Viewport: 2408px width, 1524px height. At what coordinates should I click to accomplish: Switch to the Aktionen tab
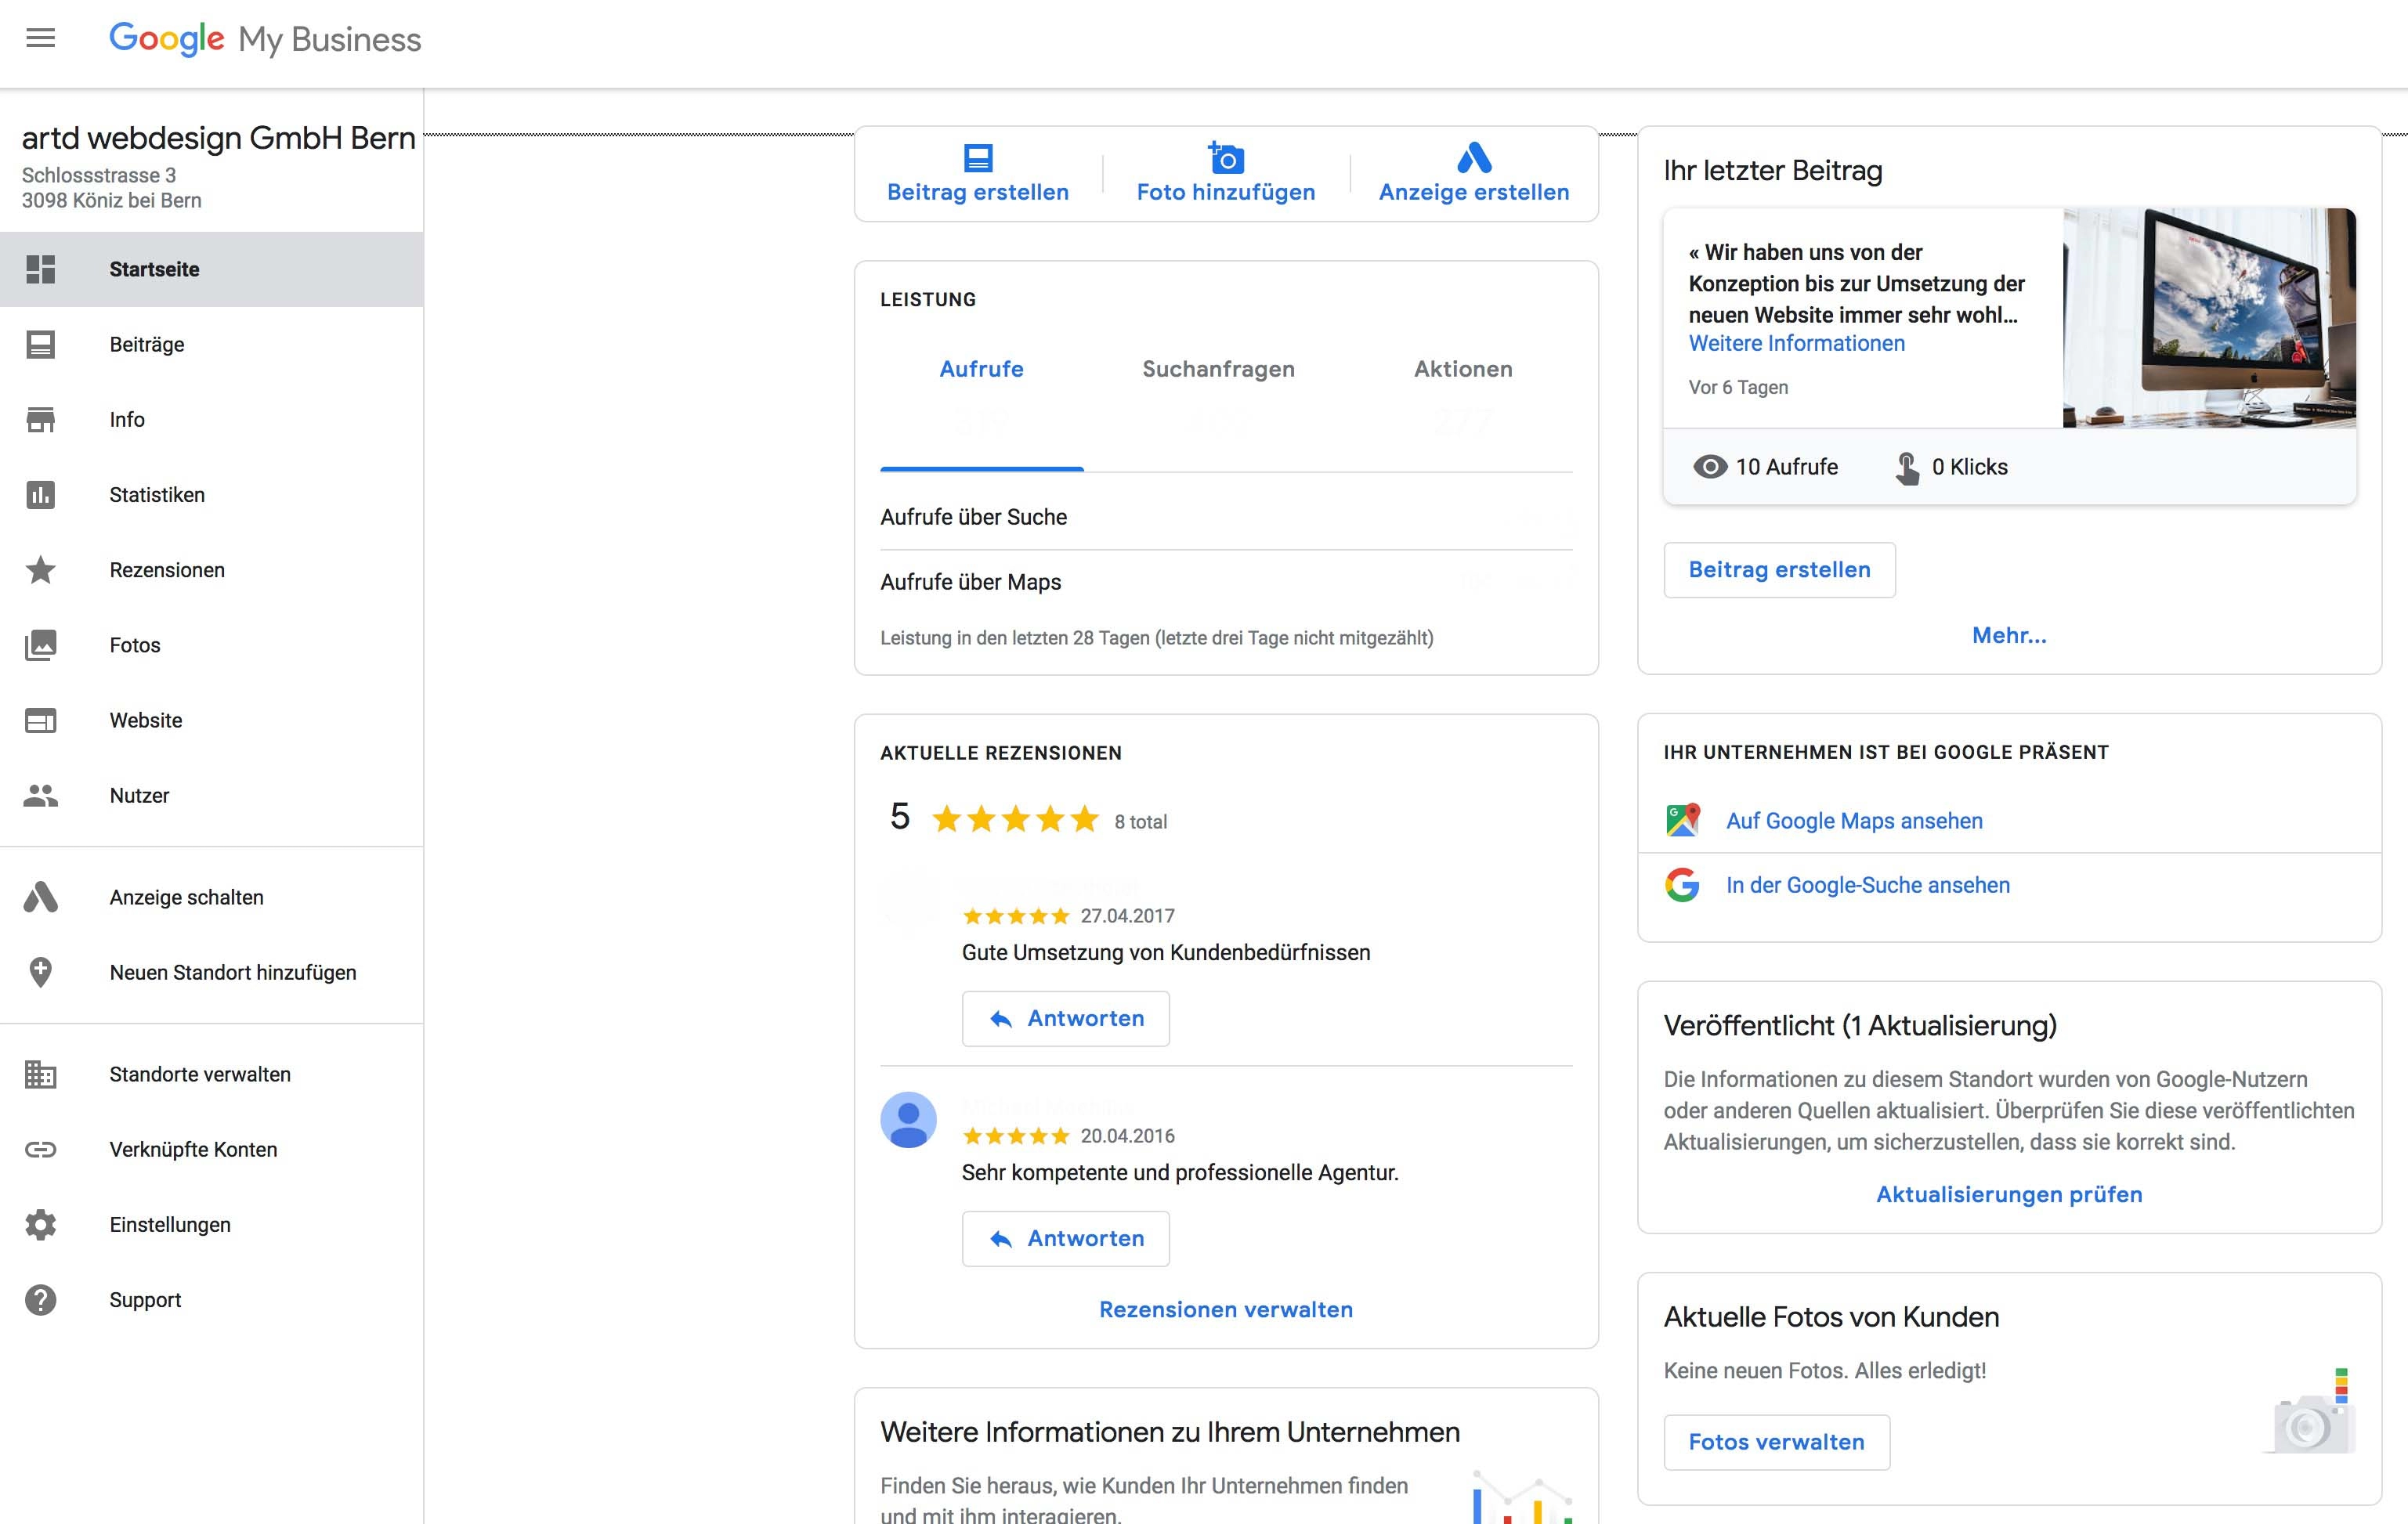point(1463,369)
